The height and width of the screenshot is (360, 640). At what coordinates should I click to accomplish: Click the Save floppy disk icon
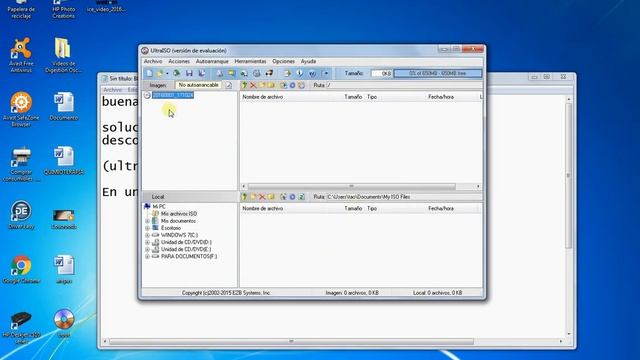pos(189,73)
